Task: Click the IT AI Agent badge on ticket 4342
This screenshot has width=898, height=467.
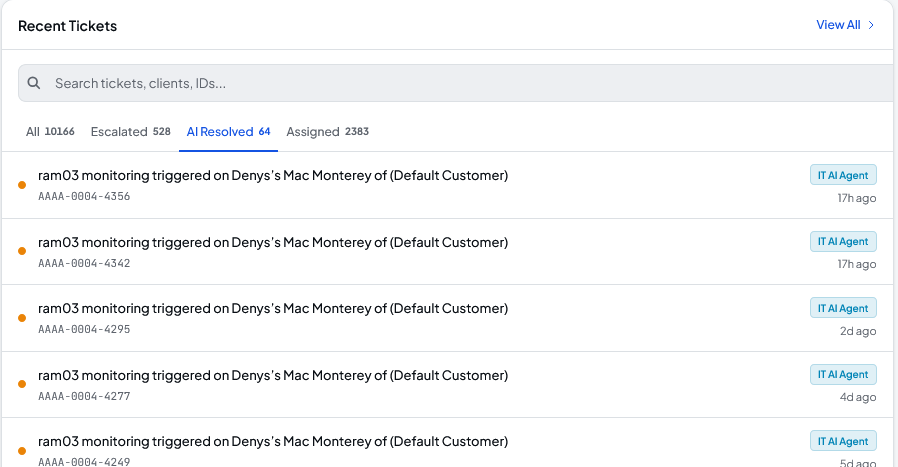Action: [843, 242]
